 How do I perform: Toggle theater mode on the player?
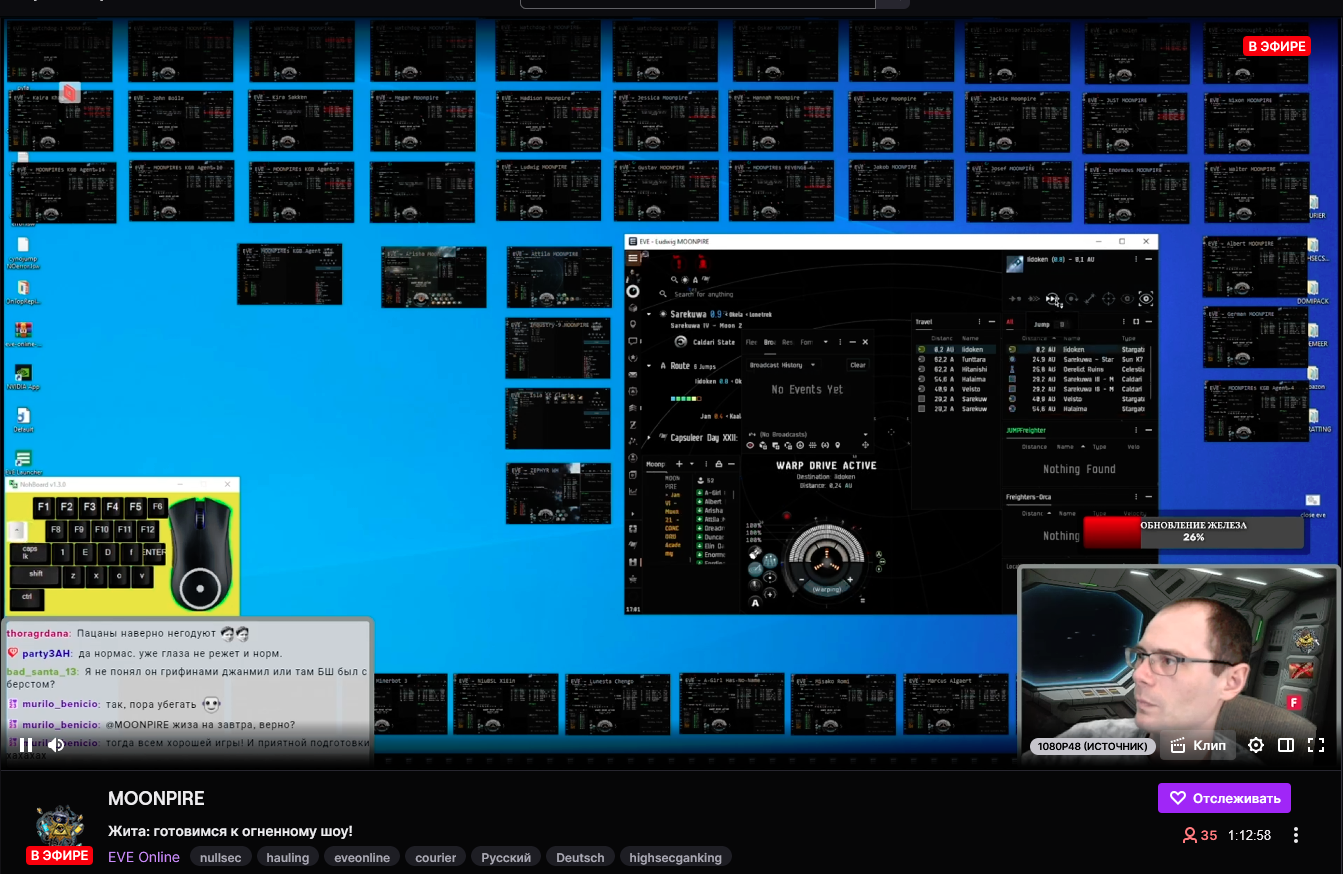1286,745
